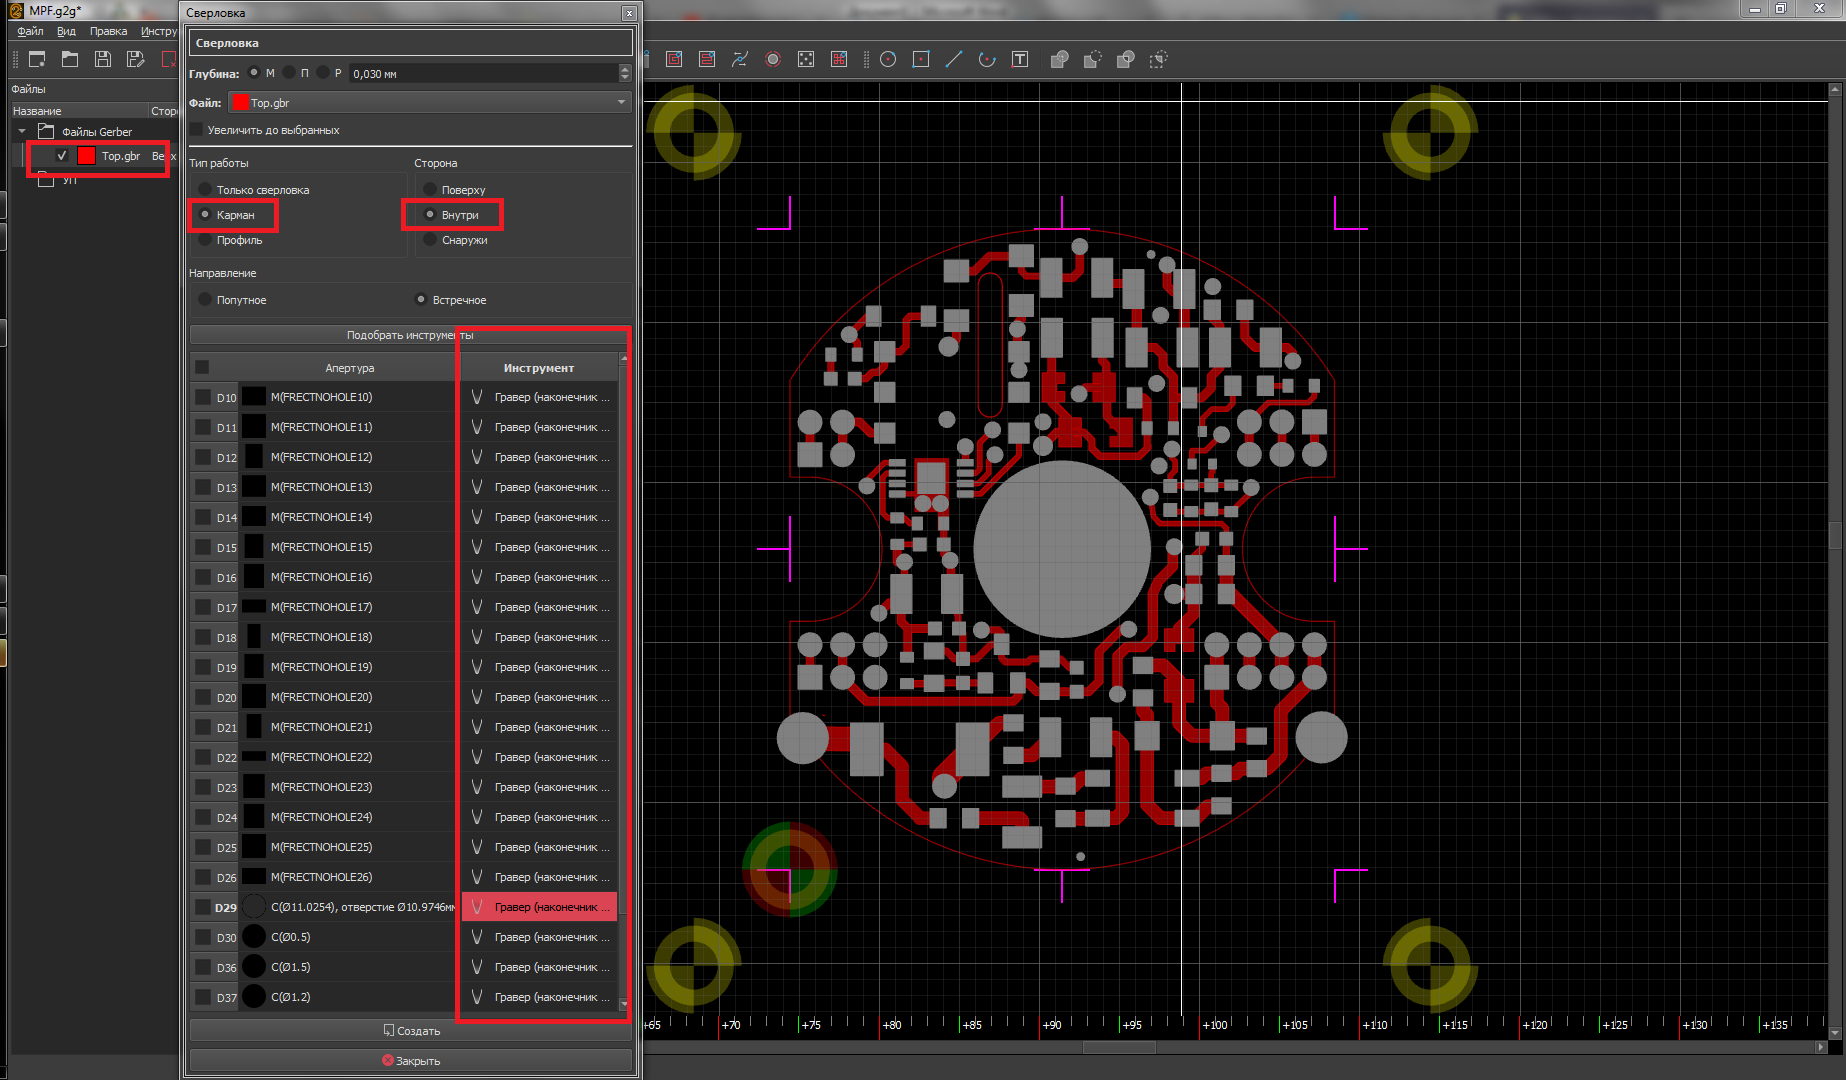Screen dimensions: 1846x1080
Task: Choose the draw circle tool
Action: 888,59
